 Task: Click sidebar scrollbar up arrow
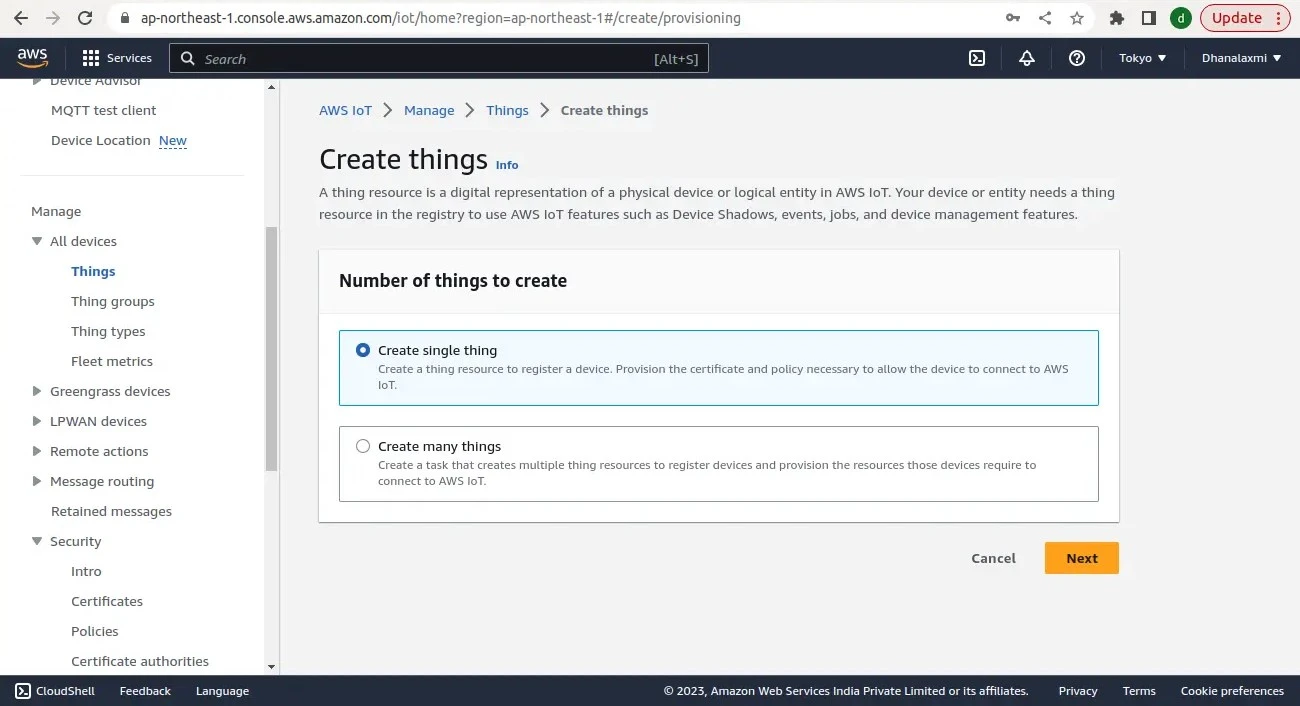point(271,87)
